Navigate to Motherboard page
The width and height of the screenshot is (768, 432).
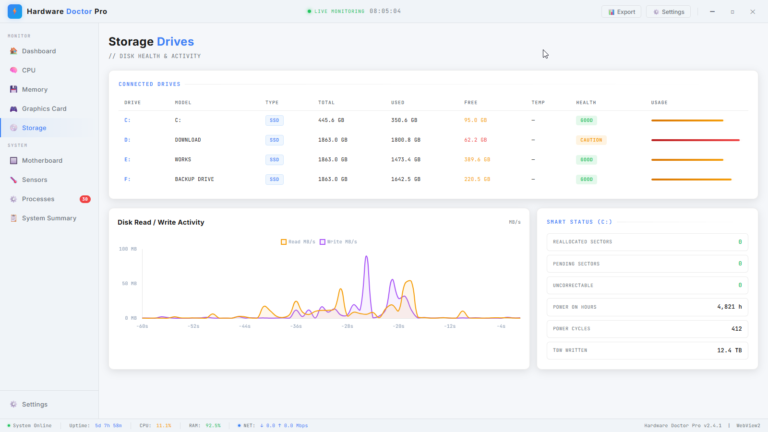[49, 161]
